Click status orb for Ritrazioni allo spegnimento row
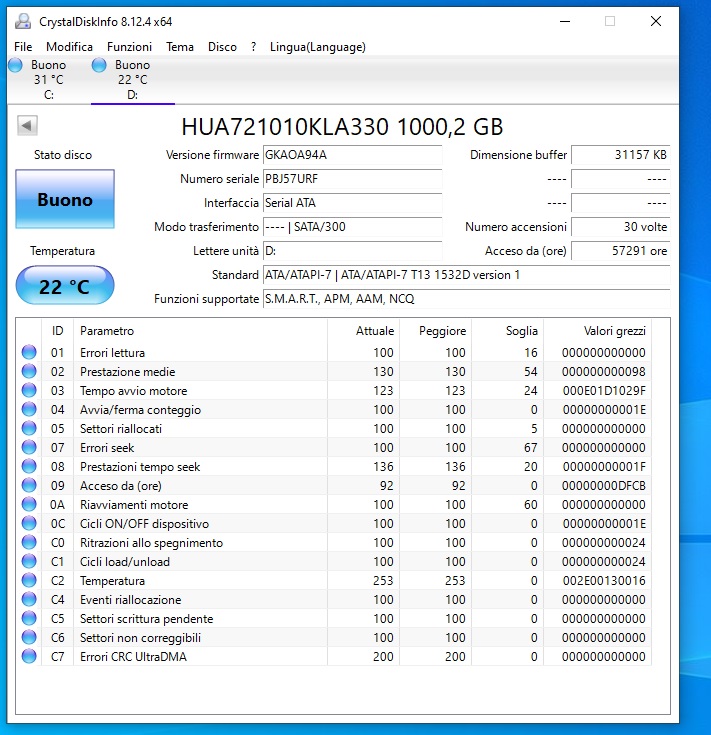The image size is (711, 735). (x=29, y=542)
